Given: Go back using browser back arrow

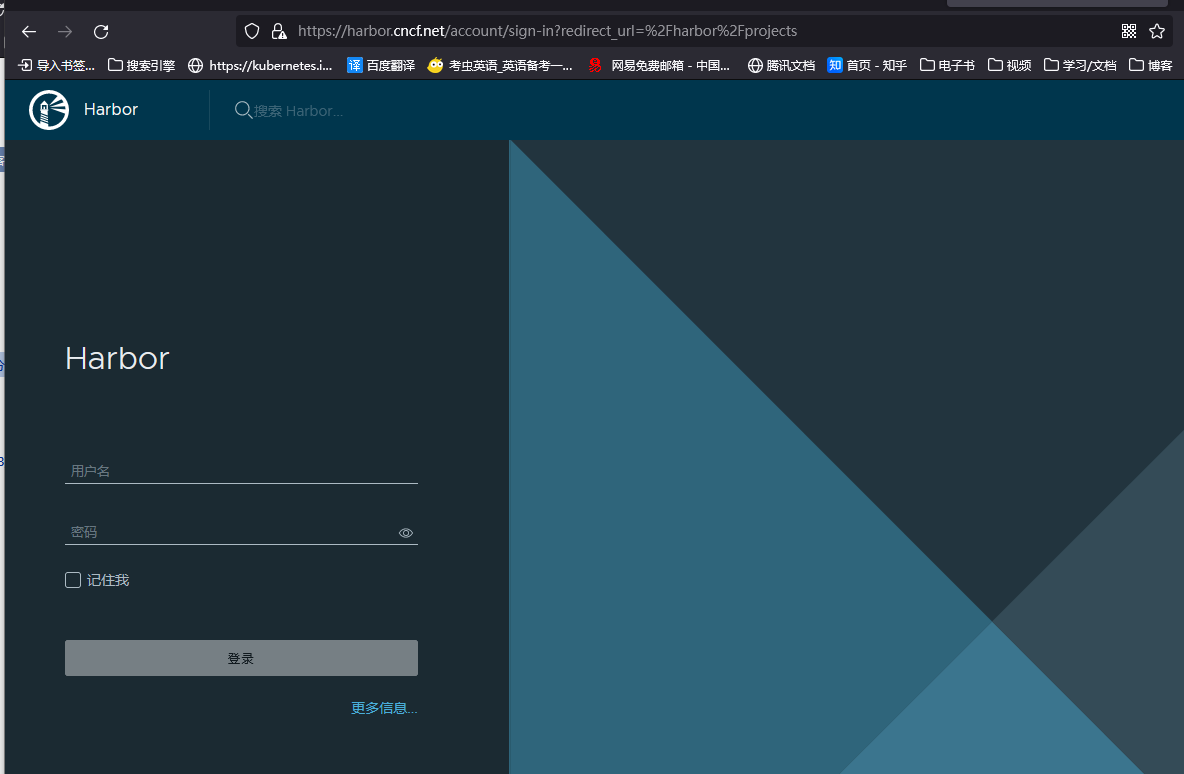Looking at the screenshot, I should pyautogui.click(x=29, y=32).
